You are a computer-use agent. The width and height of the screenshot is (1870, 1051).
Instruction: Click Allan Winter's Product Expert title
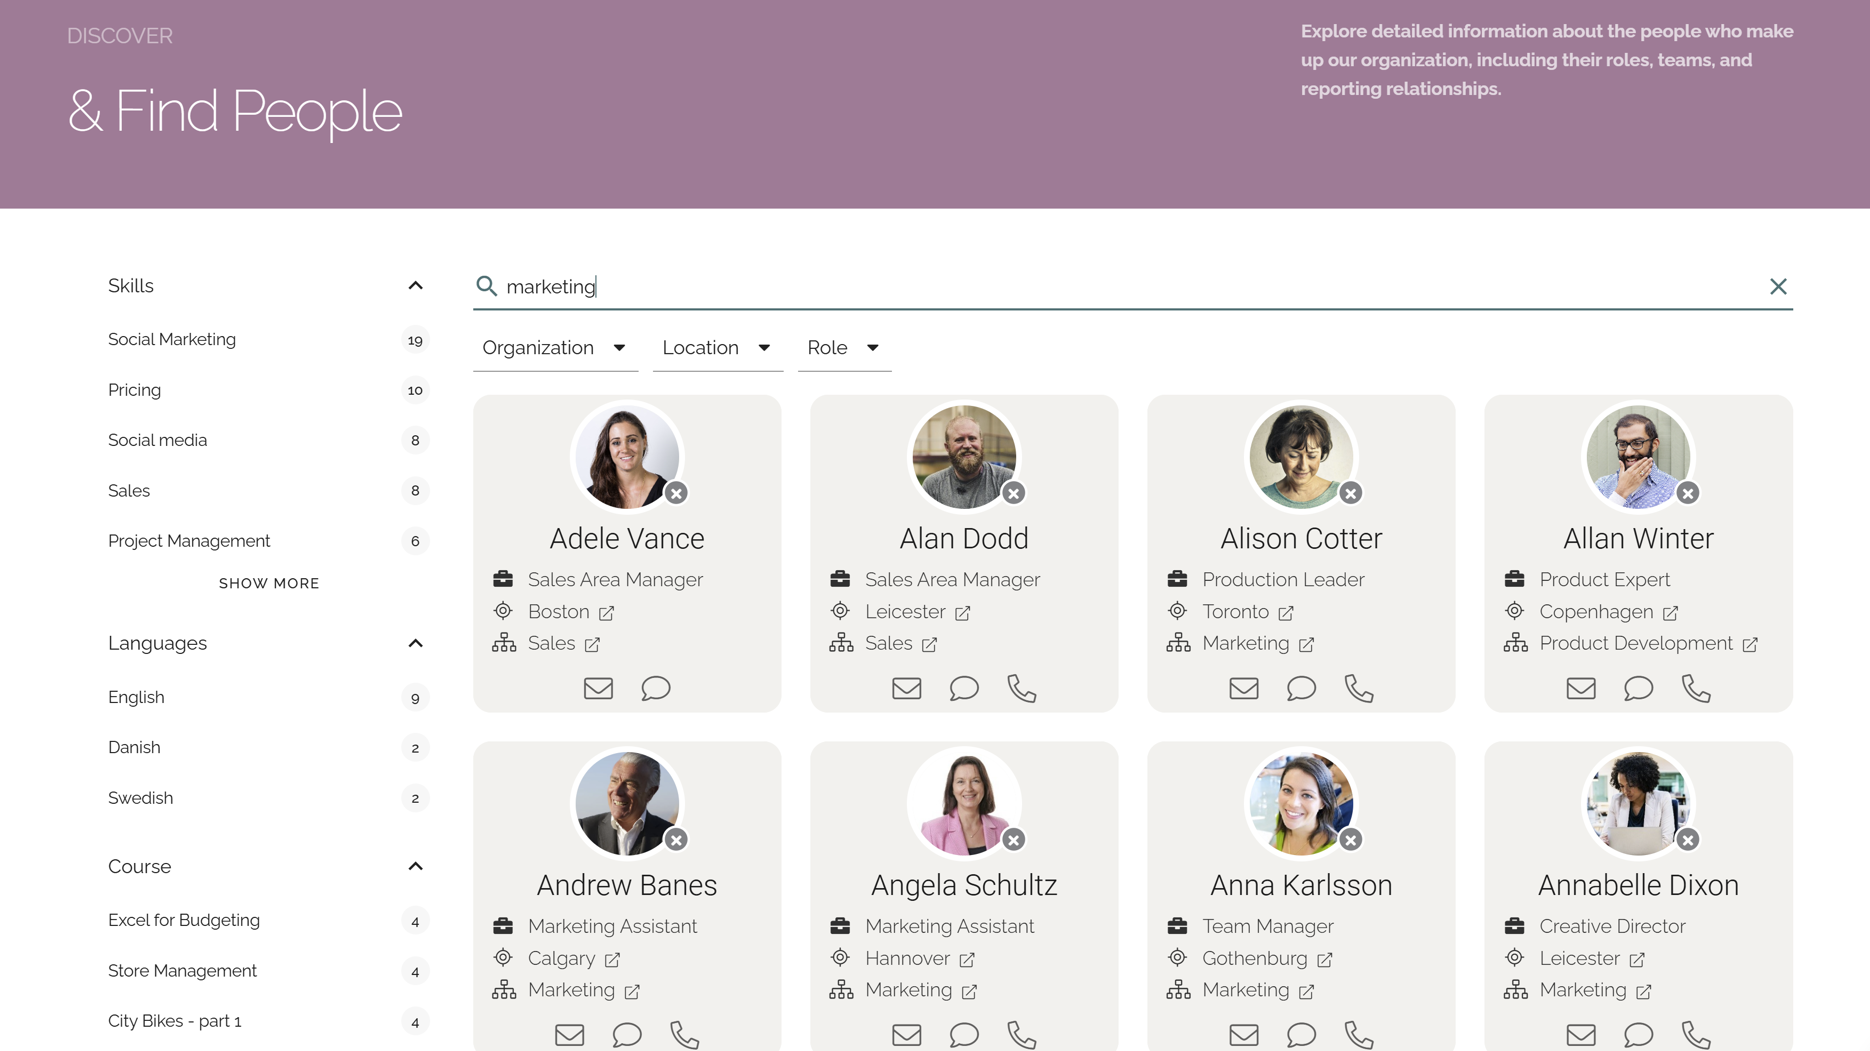point(1604,580)
